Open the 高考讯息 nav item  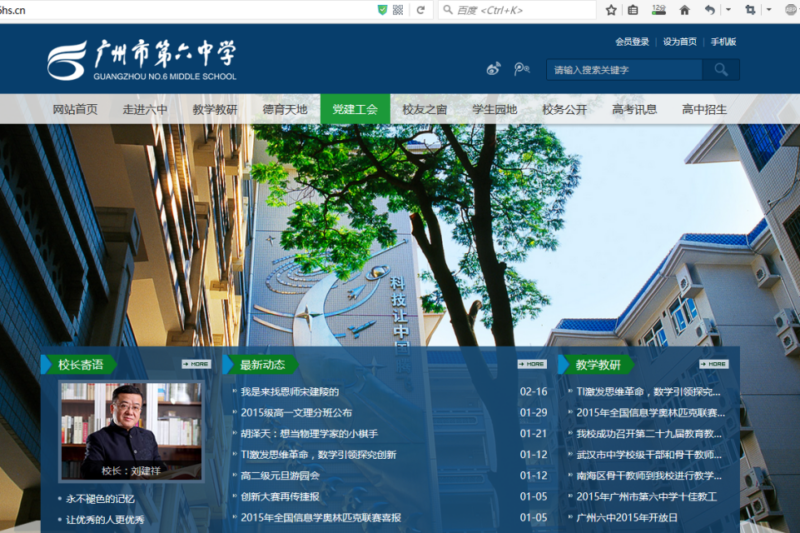tap(634, 109)
